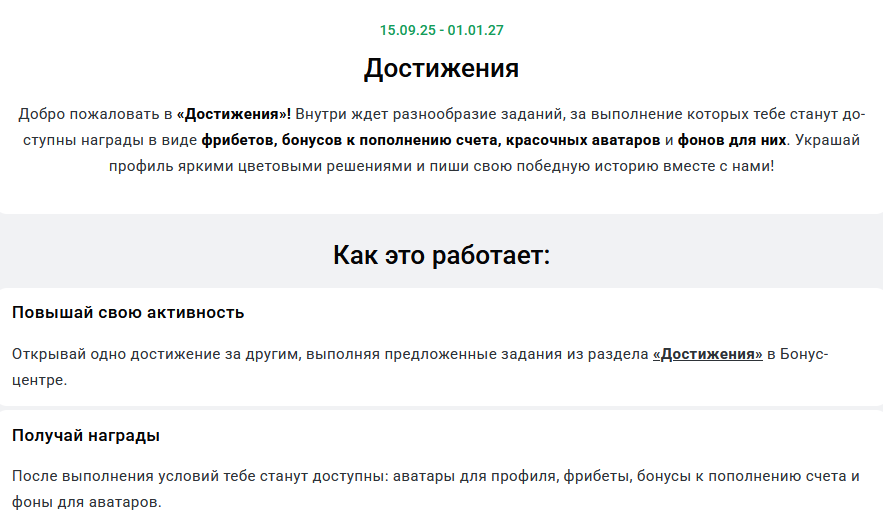Click the main heading Достижения
The width and height of the screenshot is (883, 519).
[442, 68]
